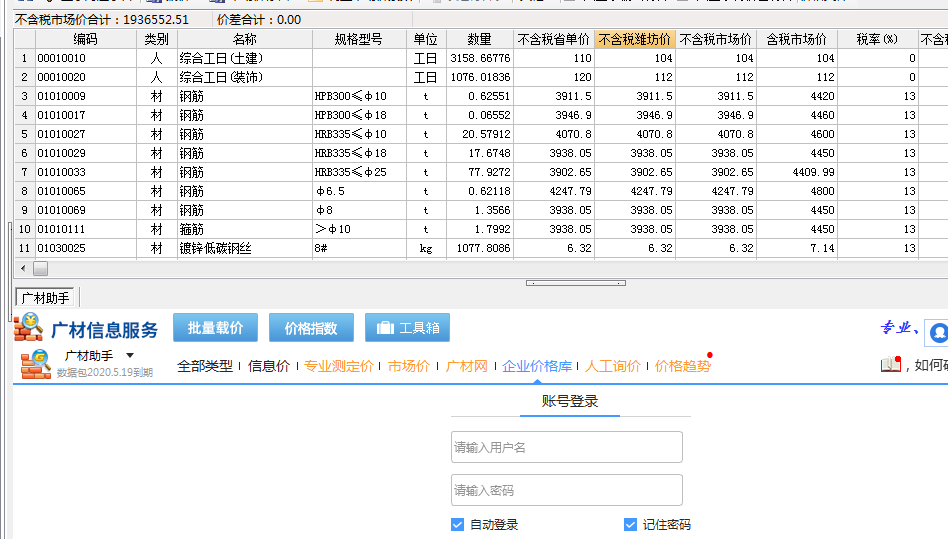Click the 批量载价 button

(x=215, y=328)
